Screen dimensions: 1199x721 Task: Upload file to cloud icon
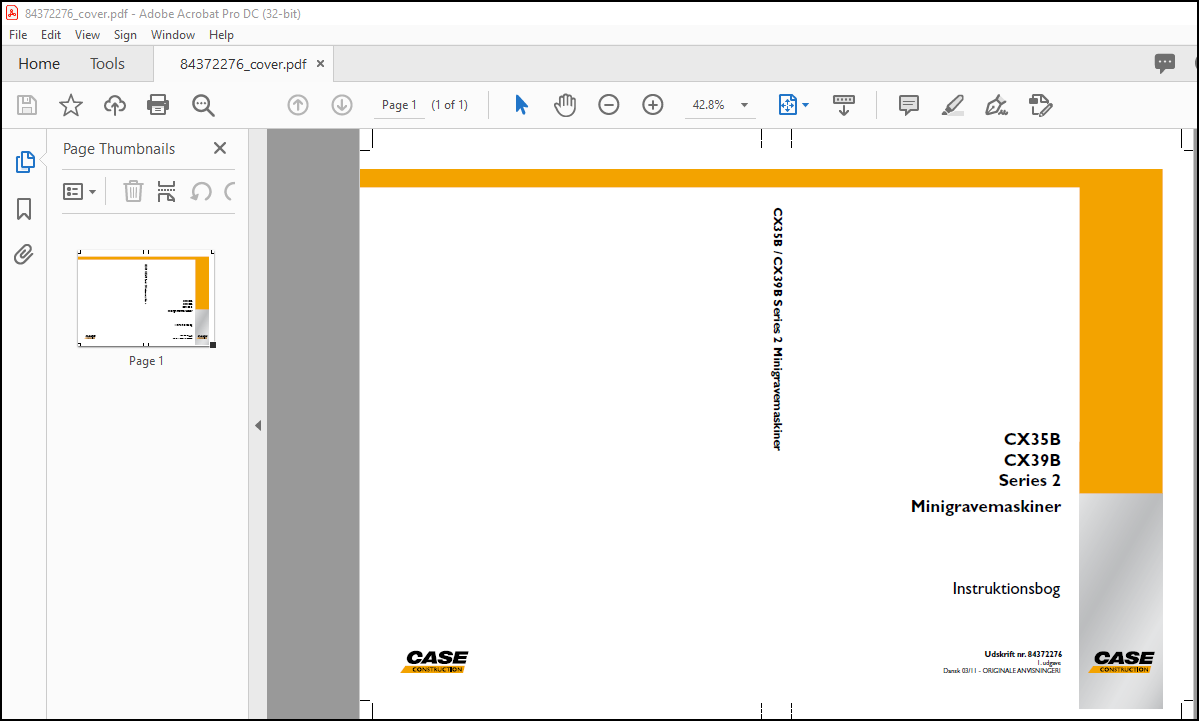[x=115, y=105]
